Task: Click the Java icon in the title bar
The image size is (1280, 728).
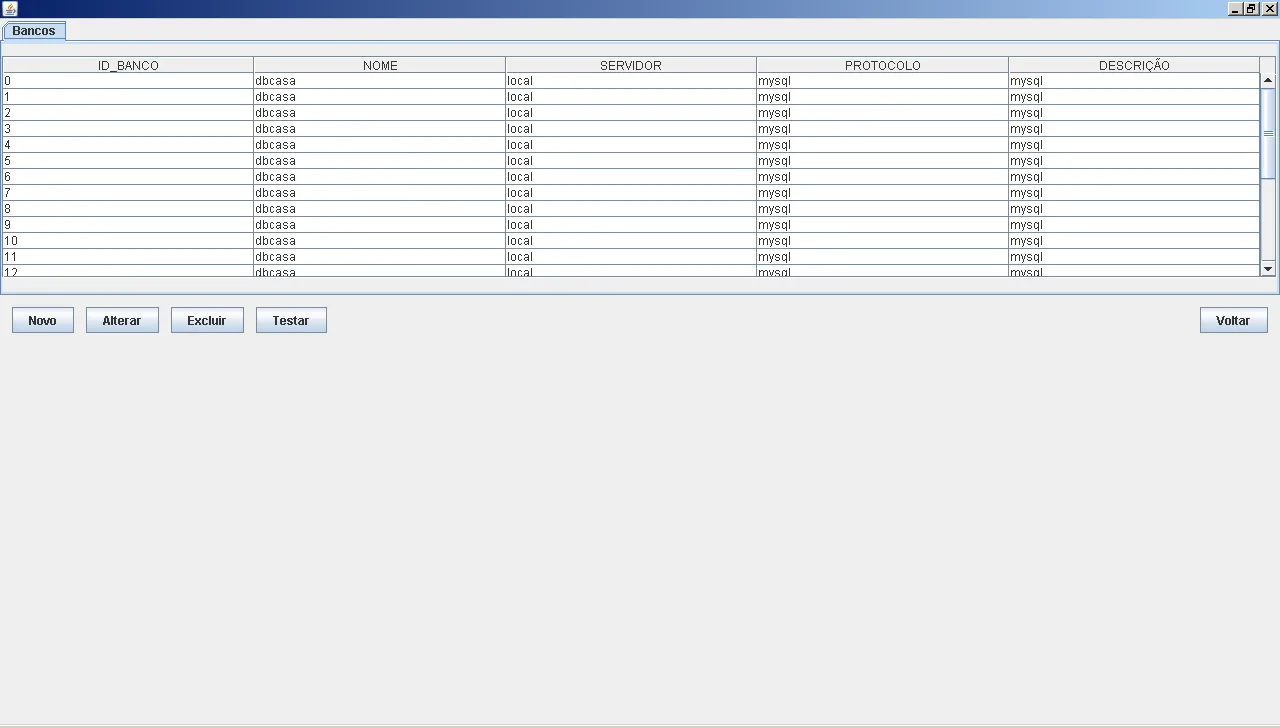Action: [10, 8]
